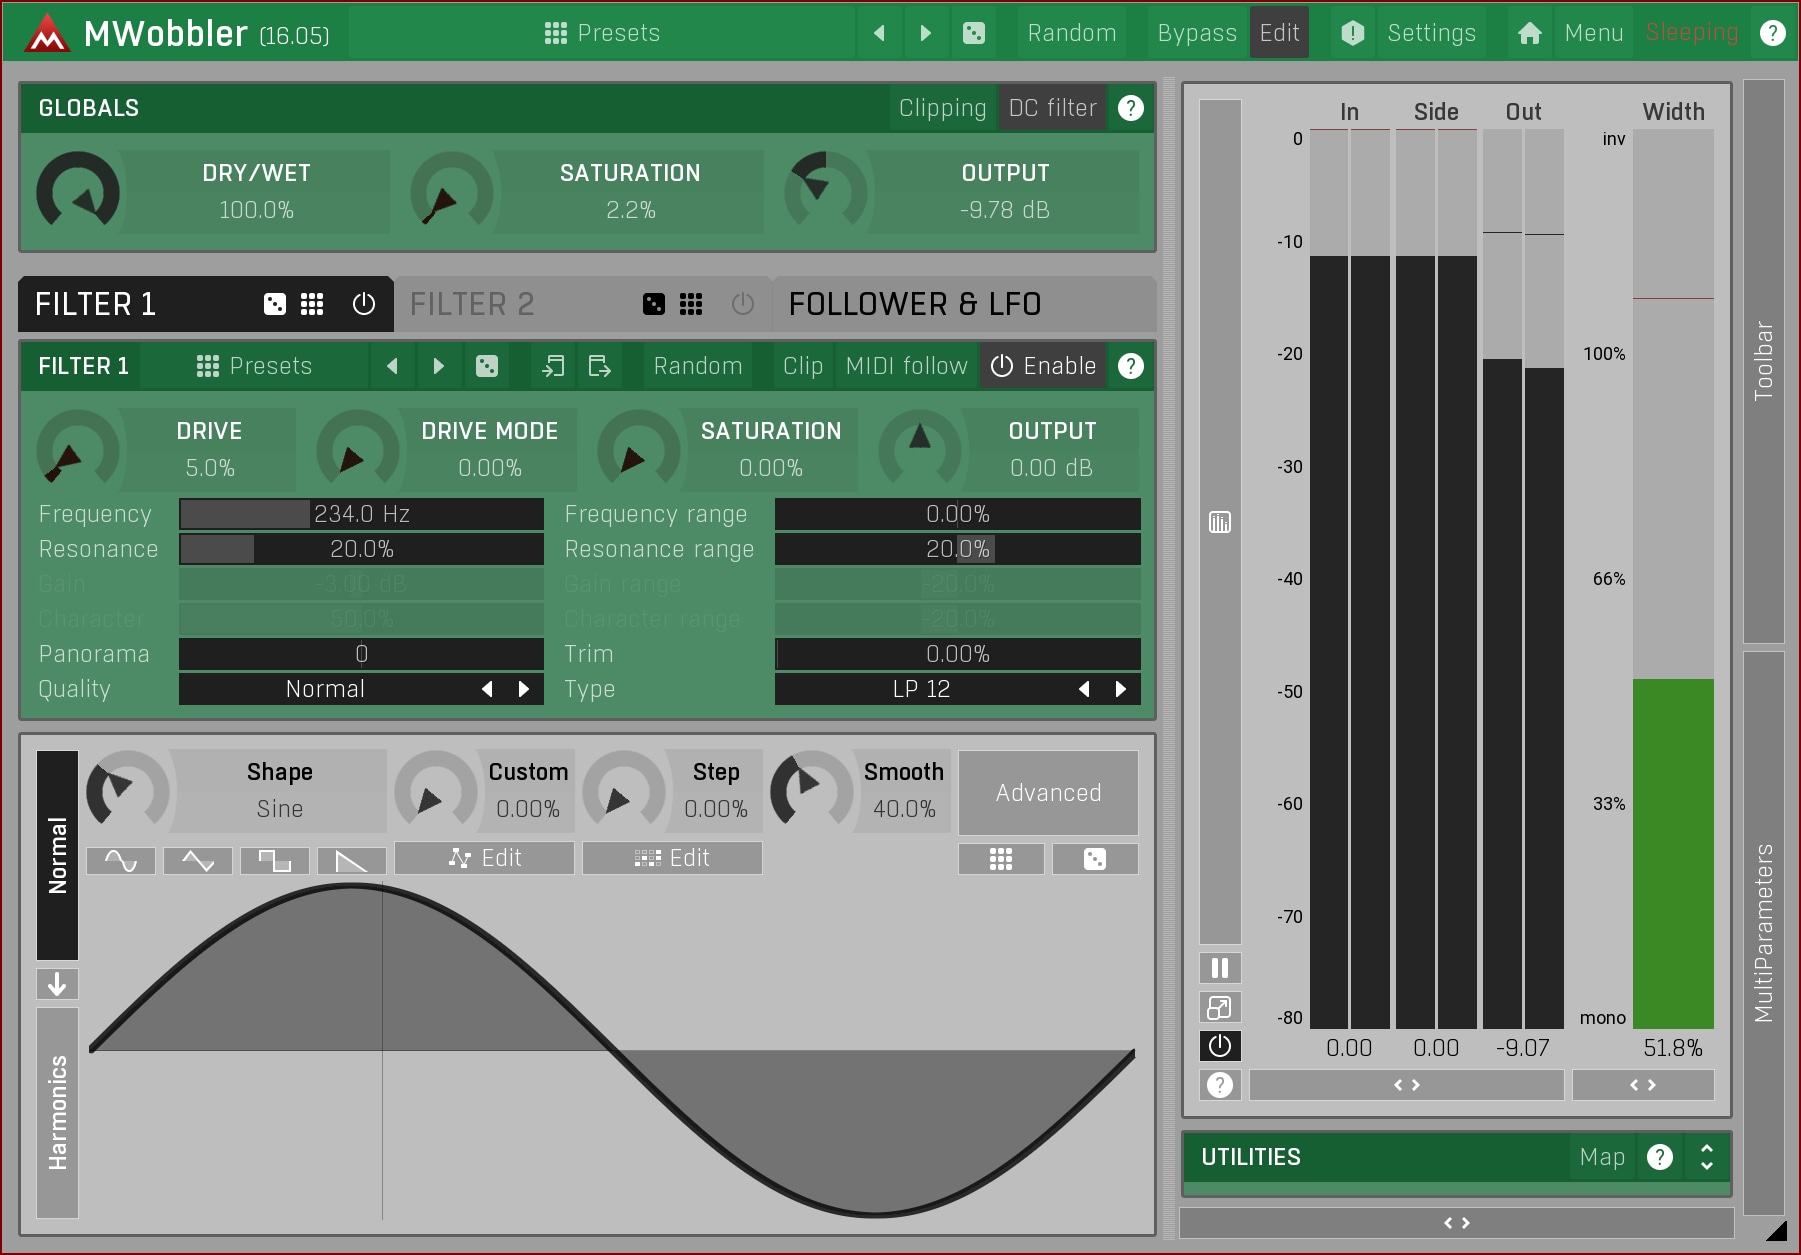Click the meter popup window icon
This screenshot has width=1801, height=1255.
[x=1219, y=1007]
